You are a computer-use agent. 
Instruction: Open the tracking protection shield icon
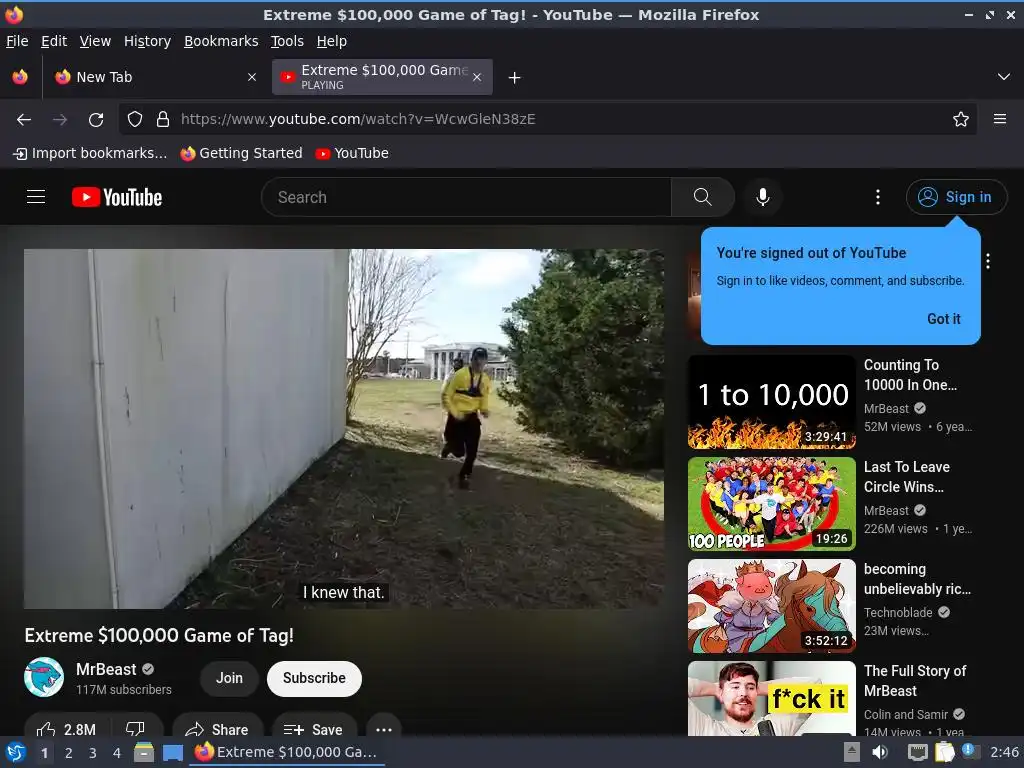tap(135, 119)
